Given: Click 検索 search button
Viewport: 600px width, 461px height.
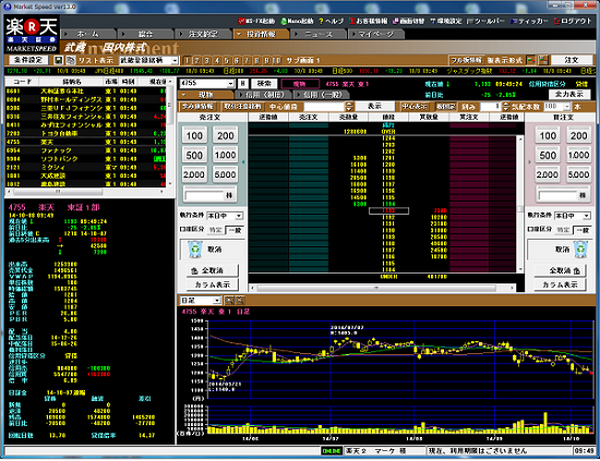Looking at the screenshot, I should point(264,83).
